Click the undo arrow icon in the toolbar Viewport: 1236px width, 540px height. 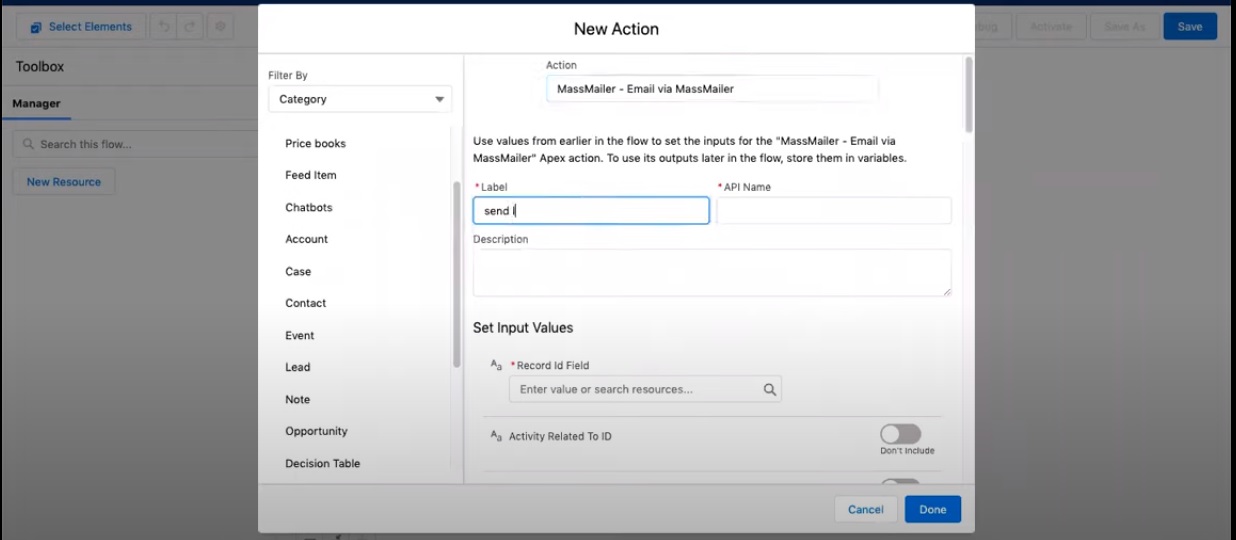(165, 27)
